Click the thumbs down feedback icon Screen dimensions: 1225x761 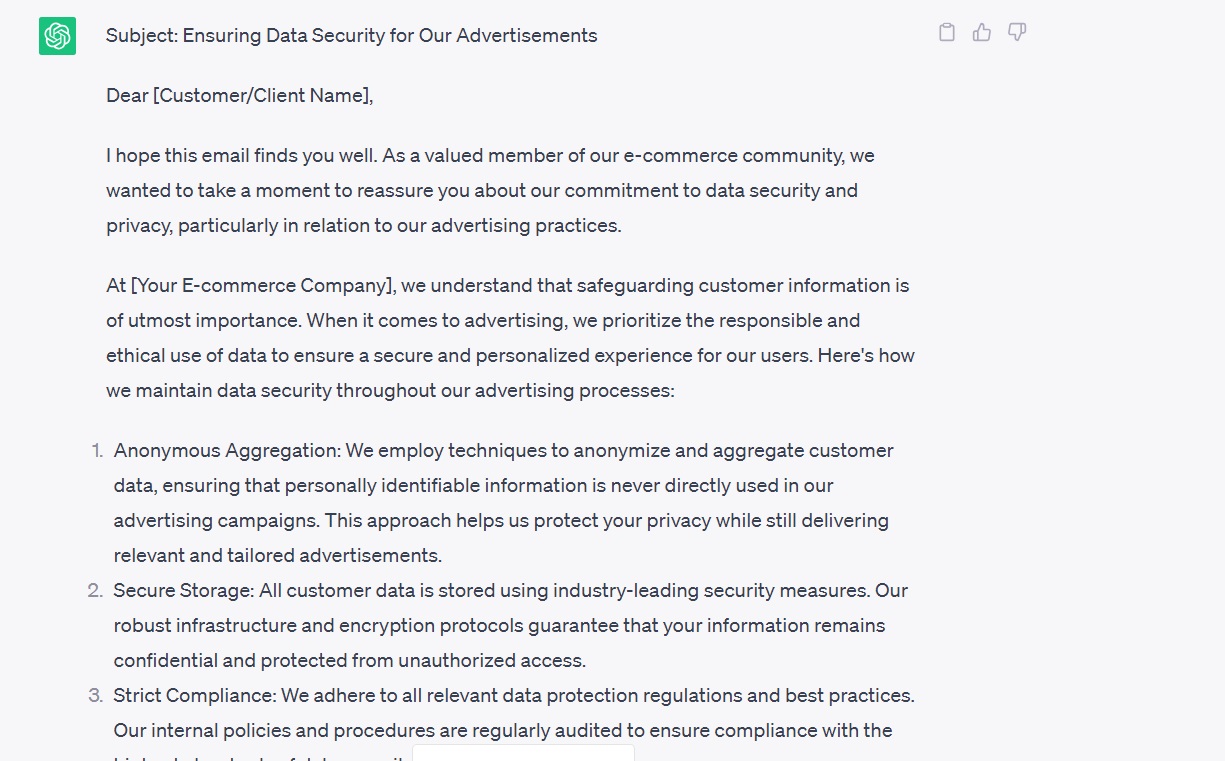(1017, 32)
